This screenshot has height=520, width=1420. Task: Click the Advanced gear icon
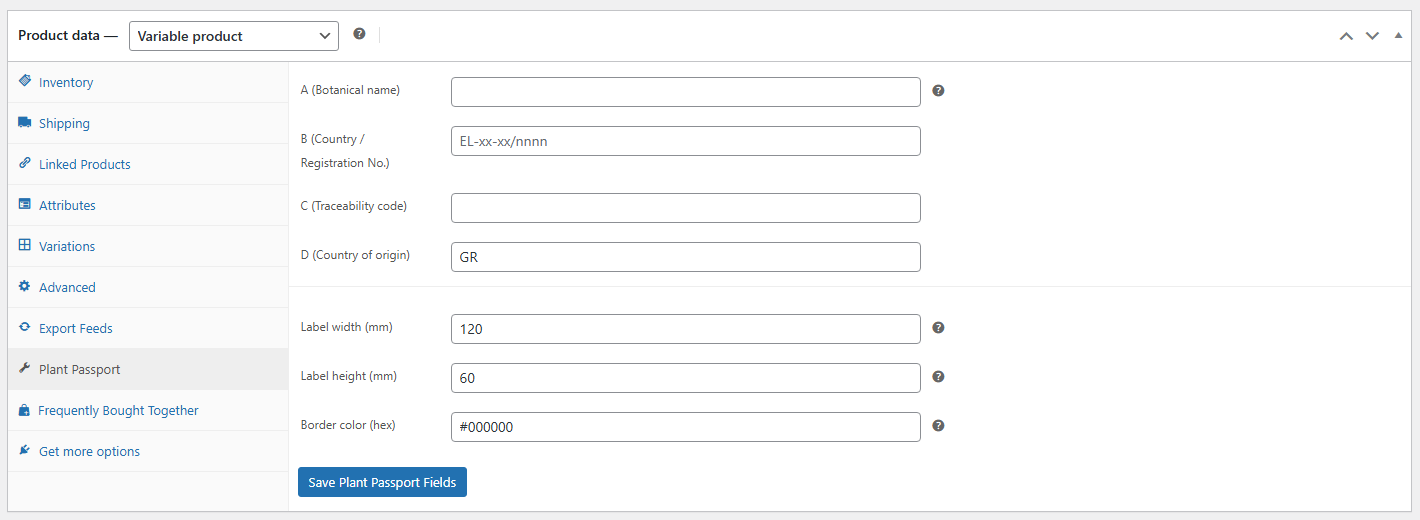(25, 286)
